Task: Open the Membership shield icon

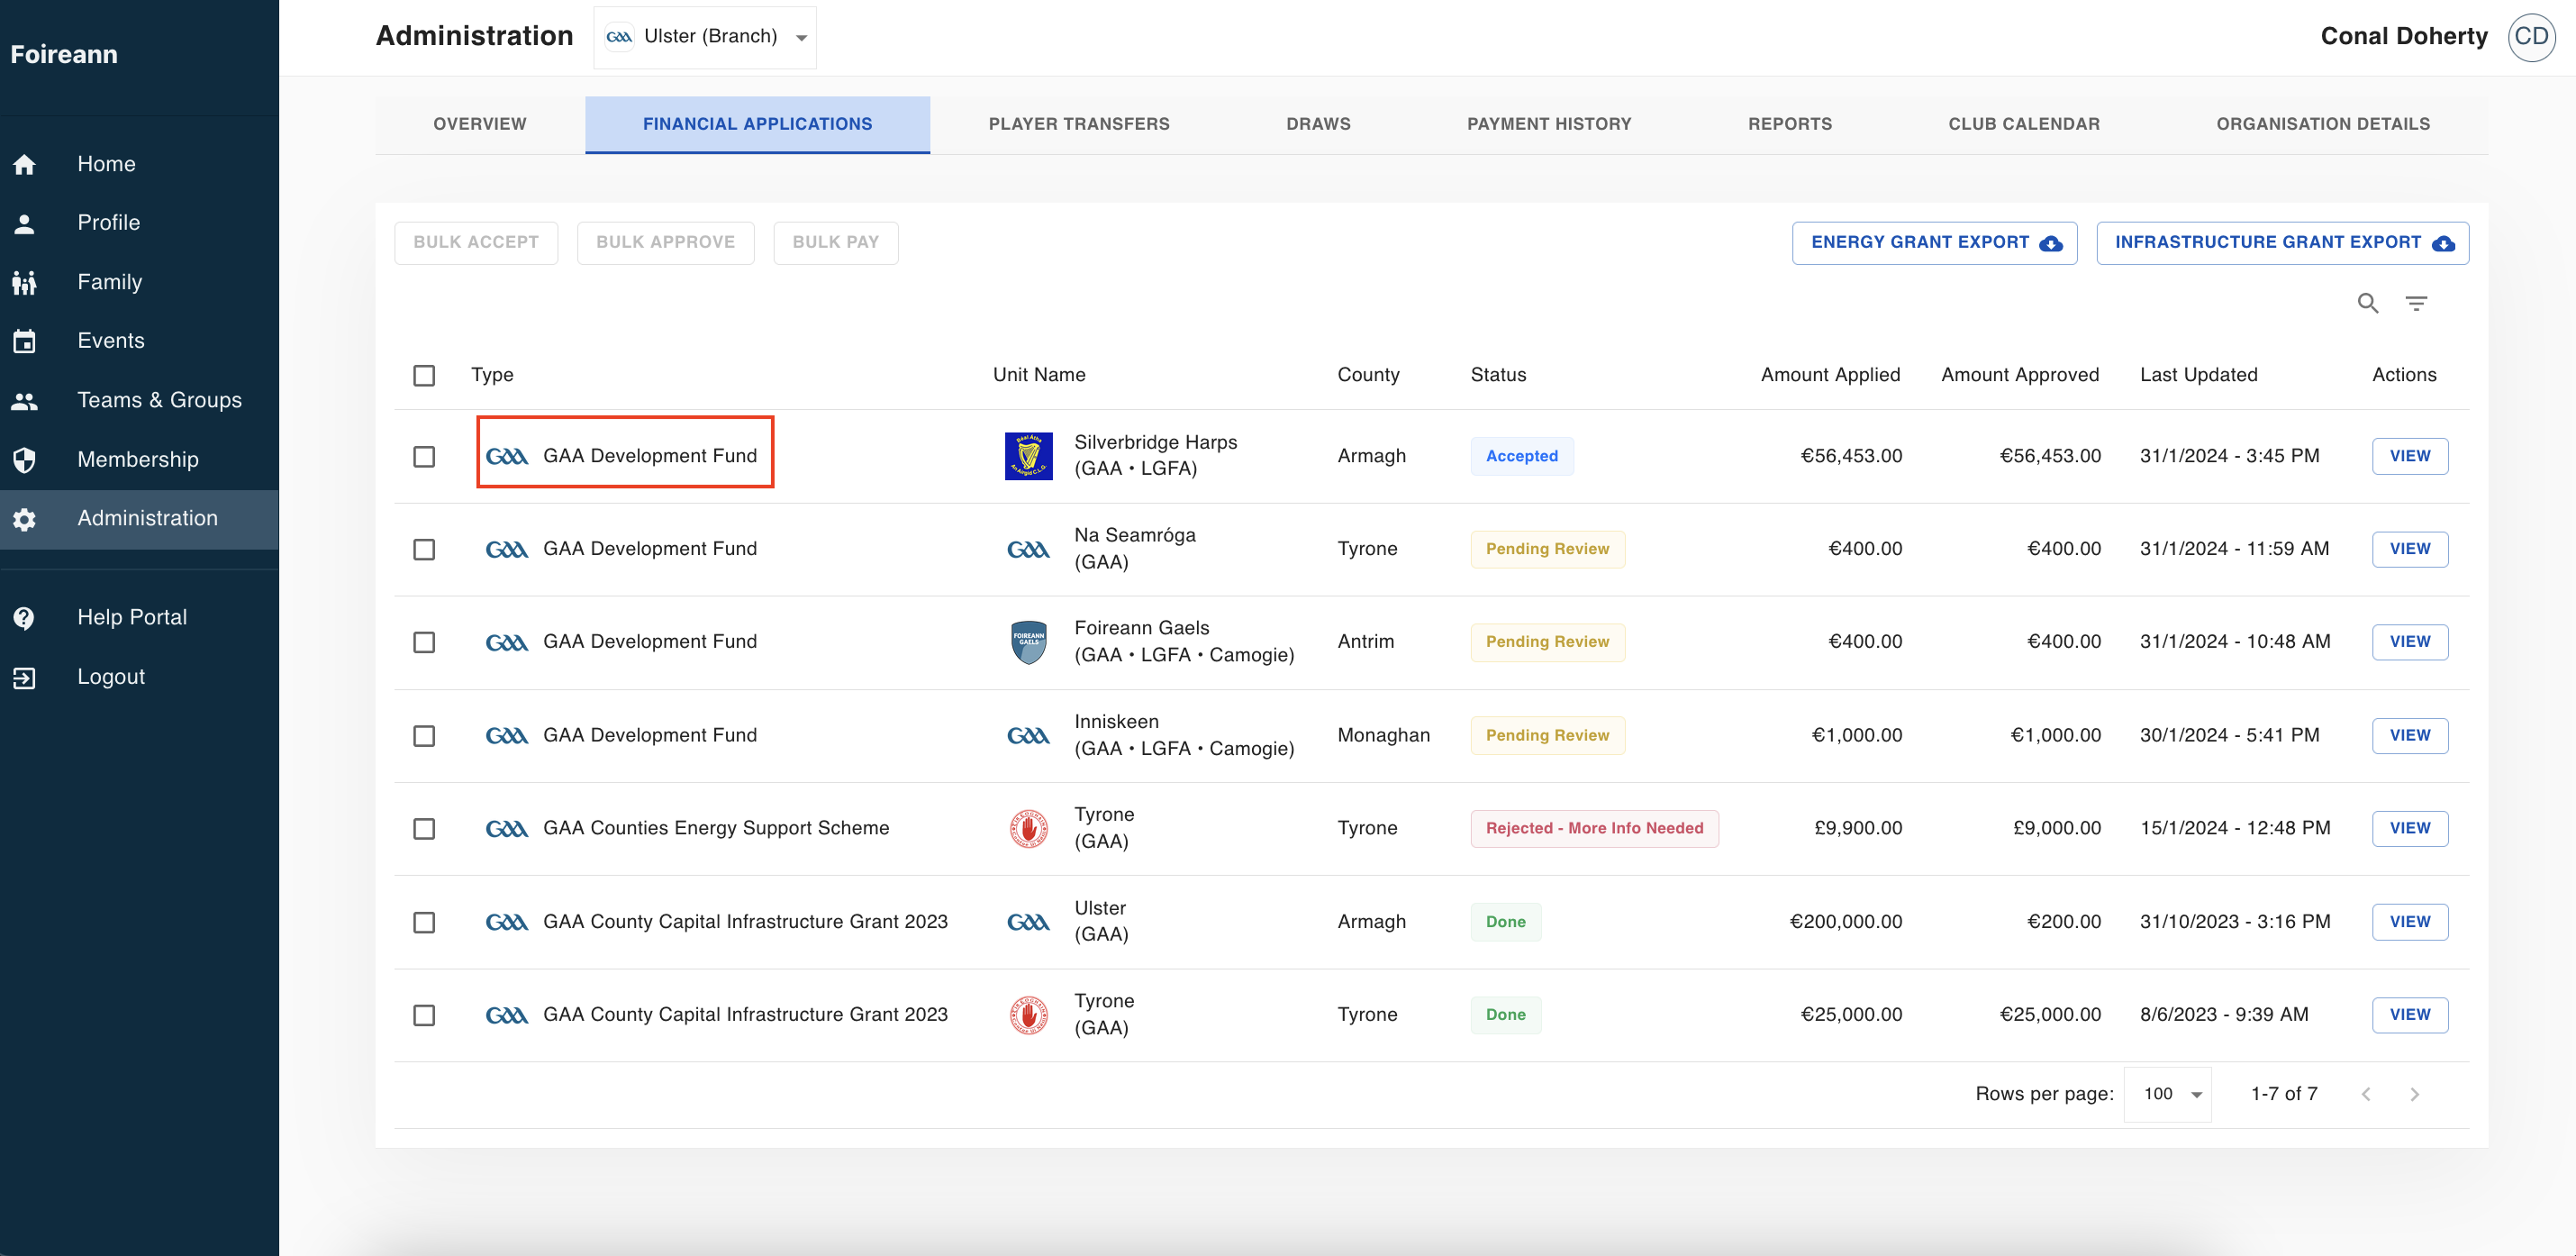Action: click(x=24, y=460)
